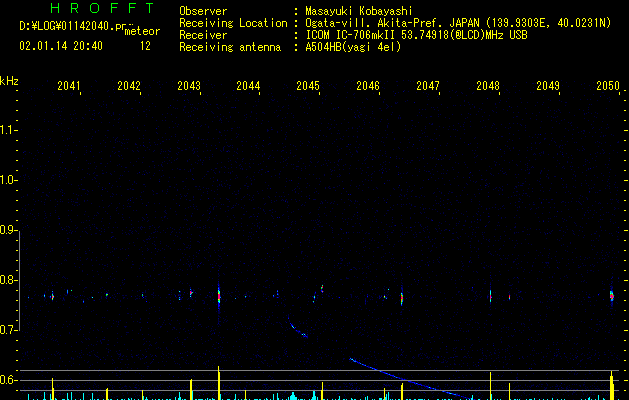The width and height of the screenshot is (629, 400).
Task: Click the Receiver label
Action: point(203,35)
